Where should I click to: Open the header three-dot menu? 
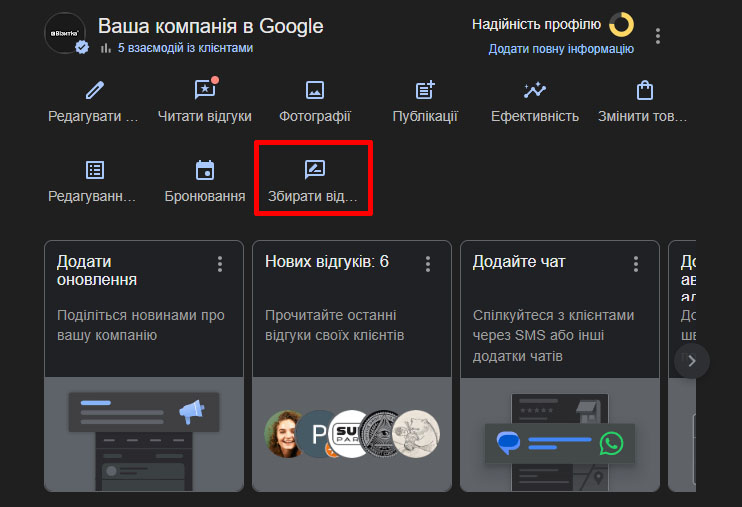click(x=658, y=36)
